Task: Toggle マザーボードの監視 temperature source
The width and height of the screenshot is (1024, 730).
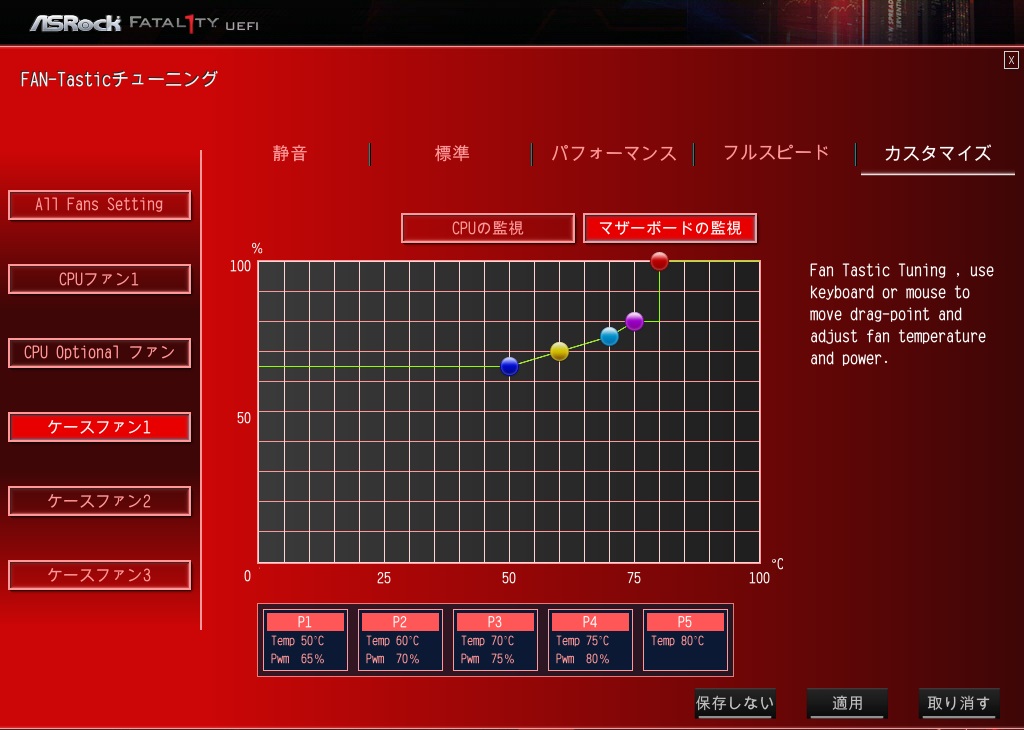Action: tap(670, 228)
